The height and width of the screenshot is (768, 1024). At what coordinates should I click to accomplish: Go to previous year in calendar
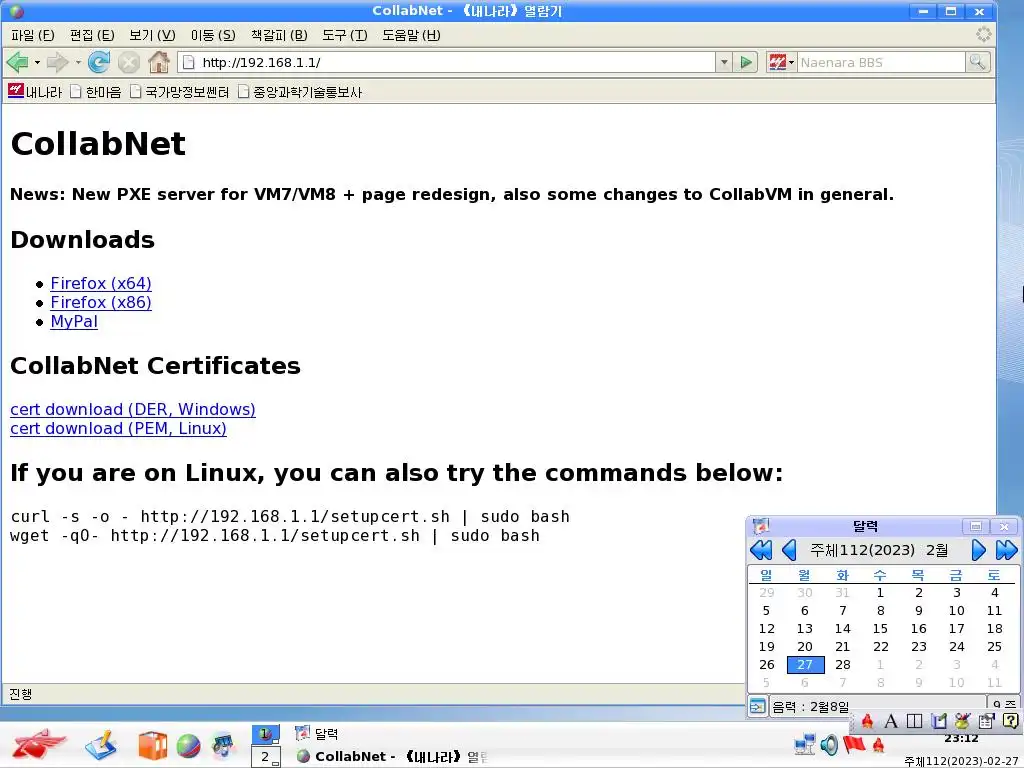(761, 551)
